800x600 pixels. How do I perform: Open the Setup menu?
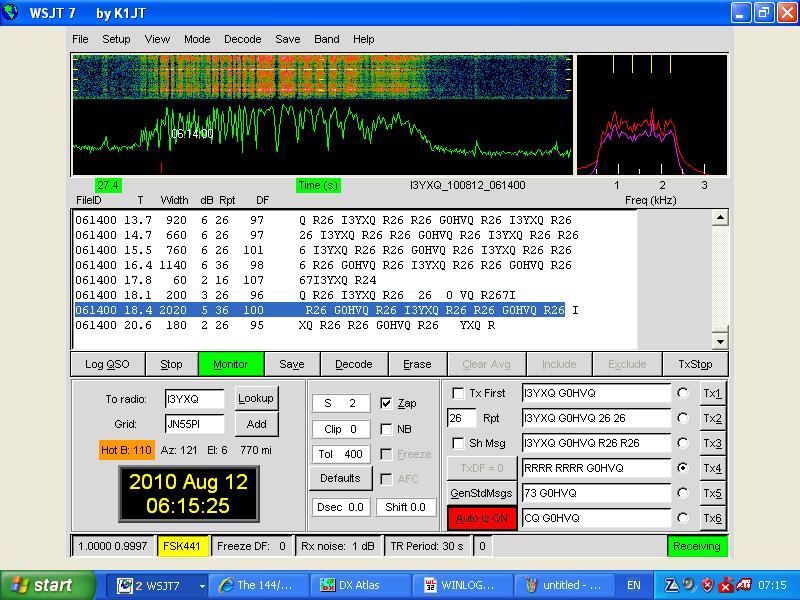click(116, 39)
